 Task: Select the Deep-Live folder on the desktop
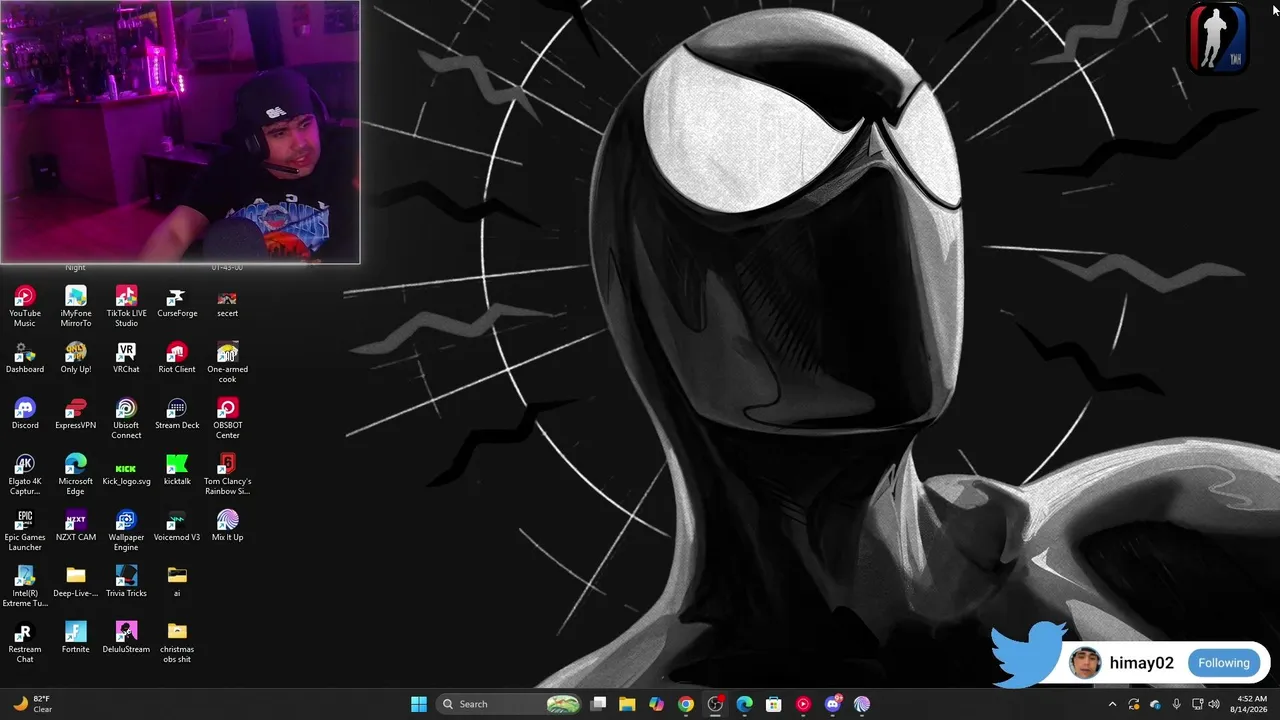pos(76,582)
